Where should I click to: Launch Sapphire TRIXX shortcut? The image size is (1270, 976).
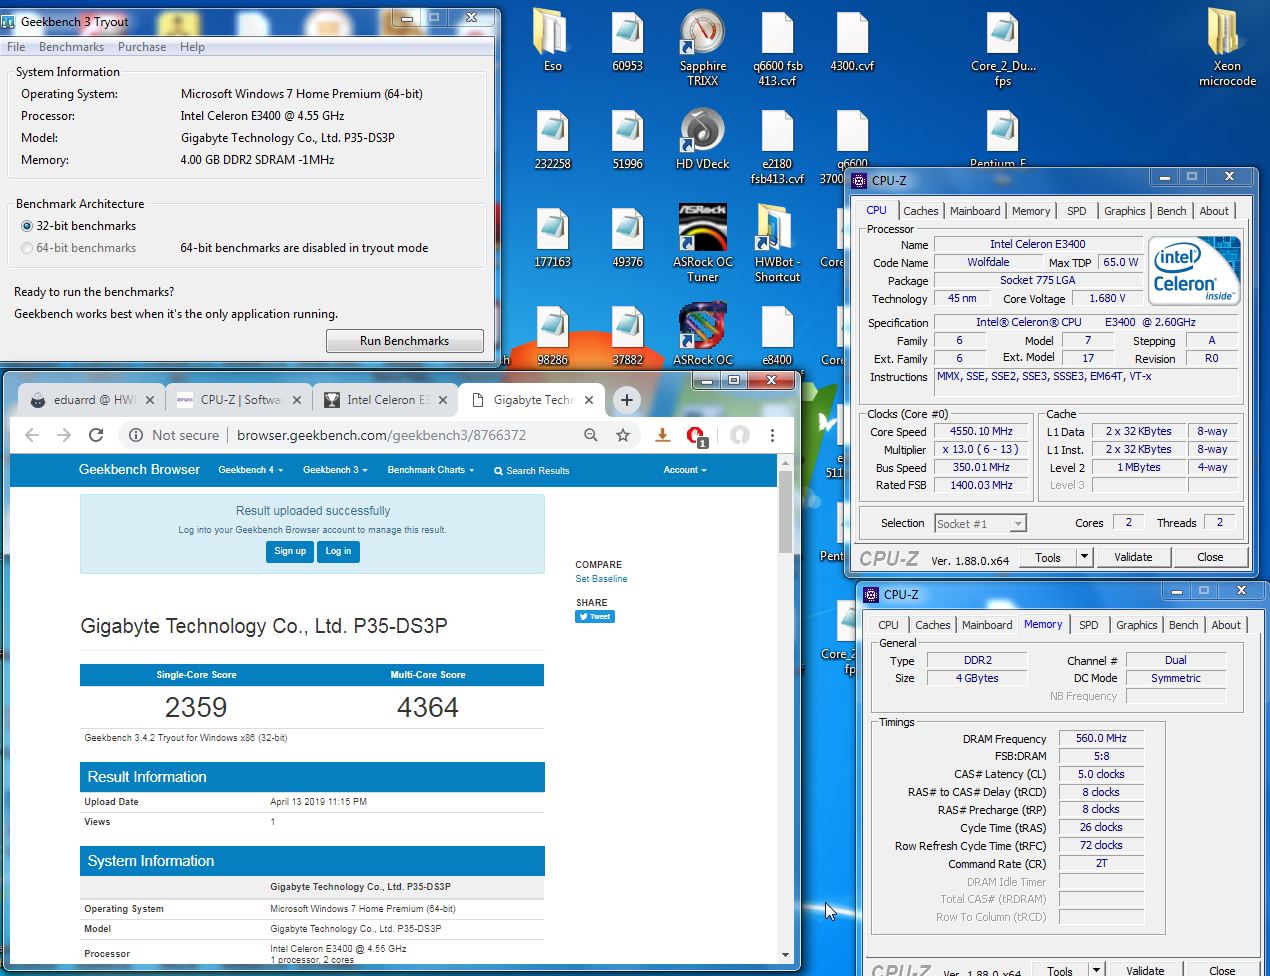pyautogui.click(x=702, y=48)
